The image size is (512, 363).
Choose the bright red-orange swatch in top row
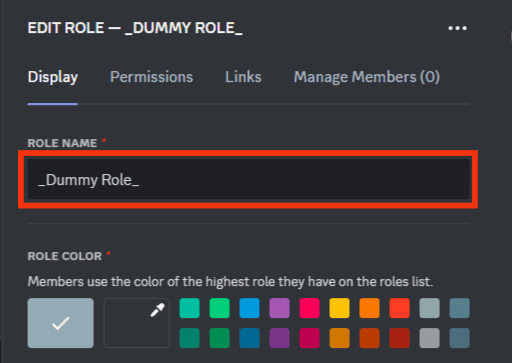400,308
